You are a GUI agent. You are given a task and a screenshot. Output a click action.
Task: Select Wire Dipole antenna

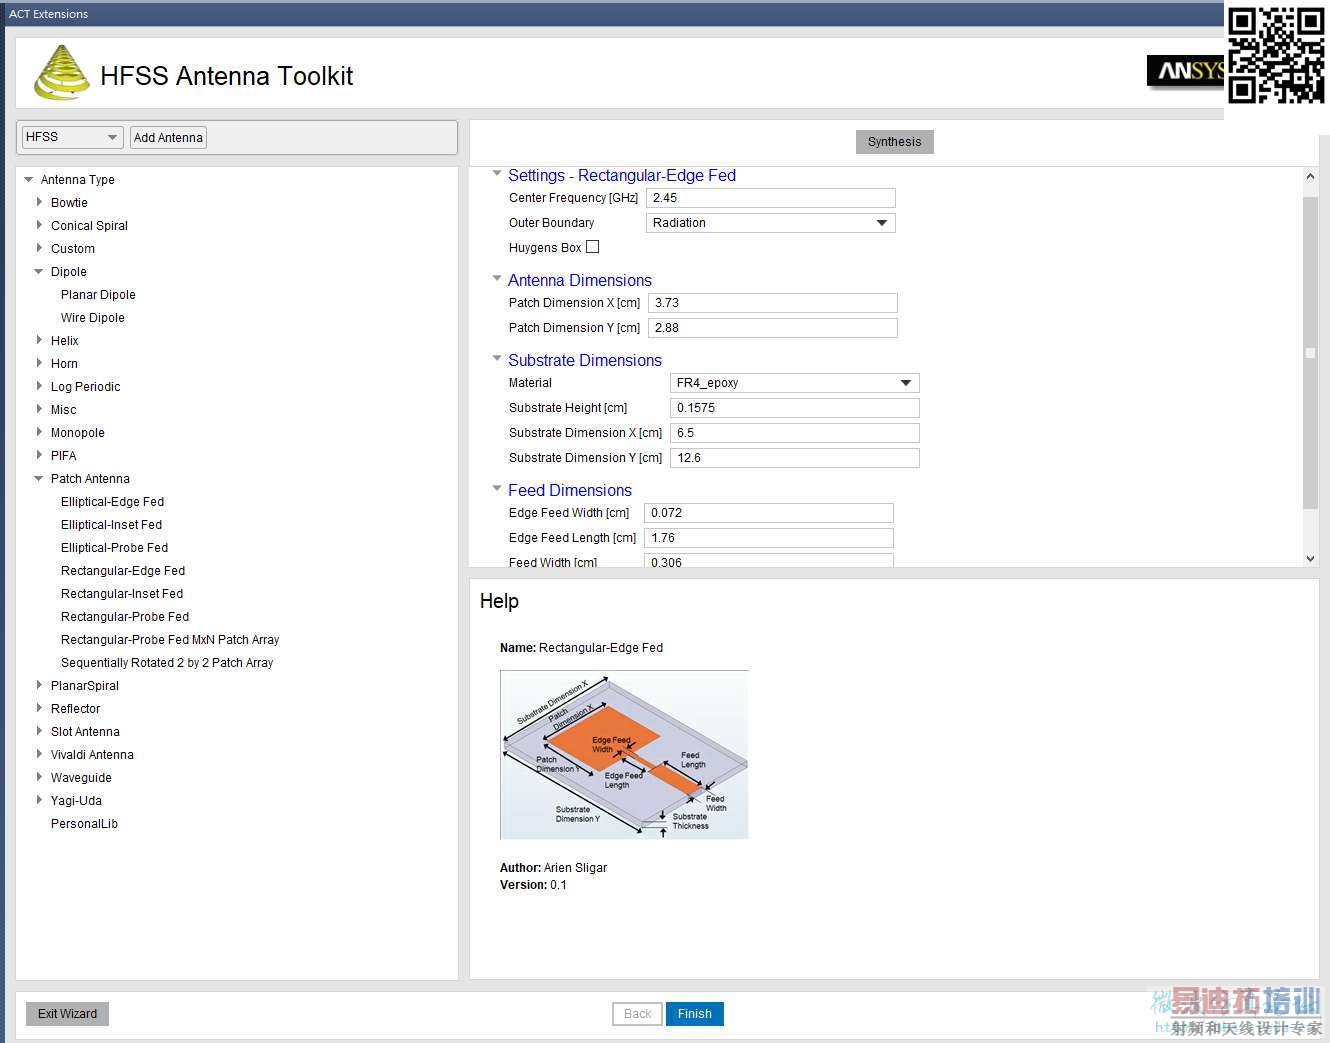coord(93,318)
